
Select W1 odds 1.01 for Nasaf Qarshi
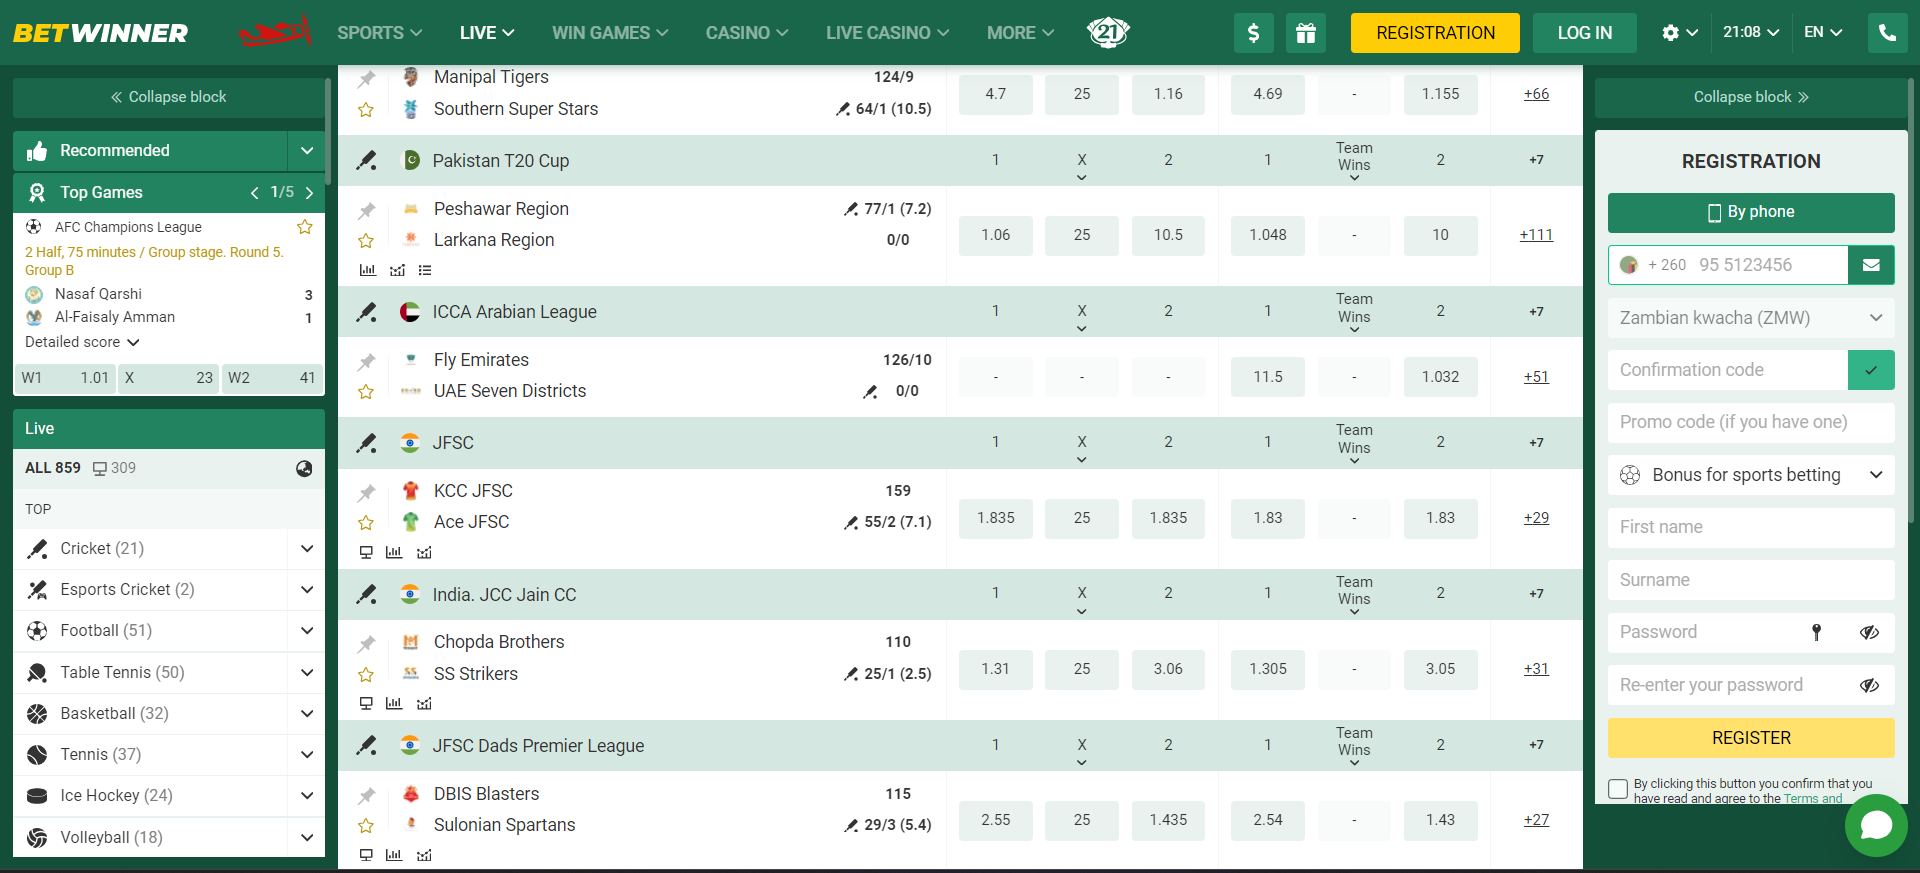(x=66, y=378)
